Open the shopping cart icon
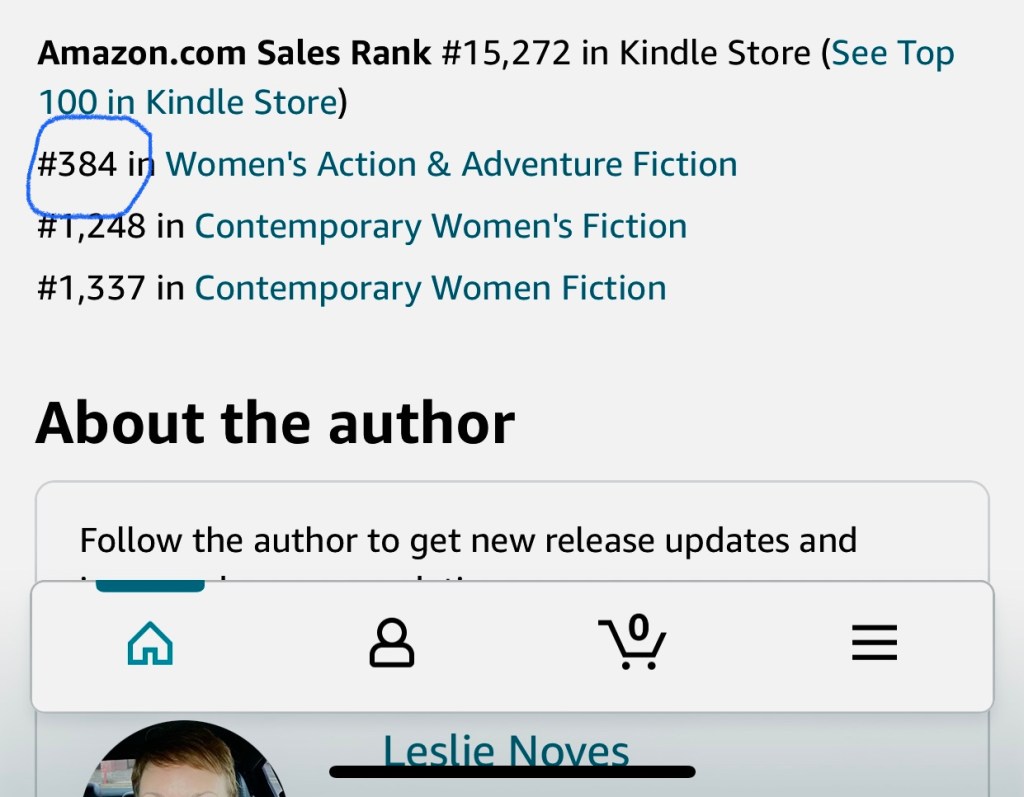The height and width of the screenshot is (797, 1024). (x=632, y=643)
